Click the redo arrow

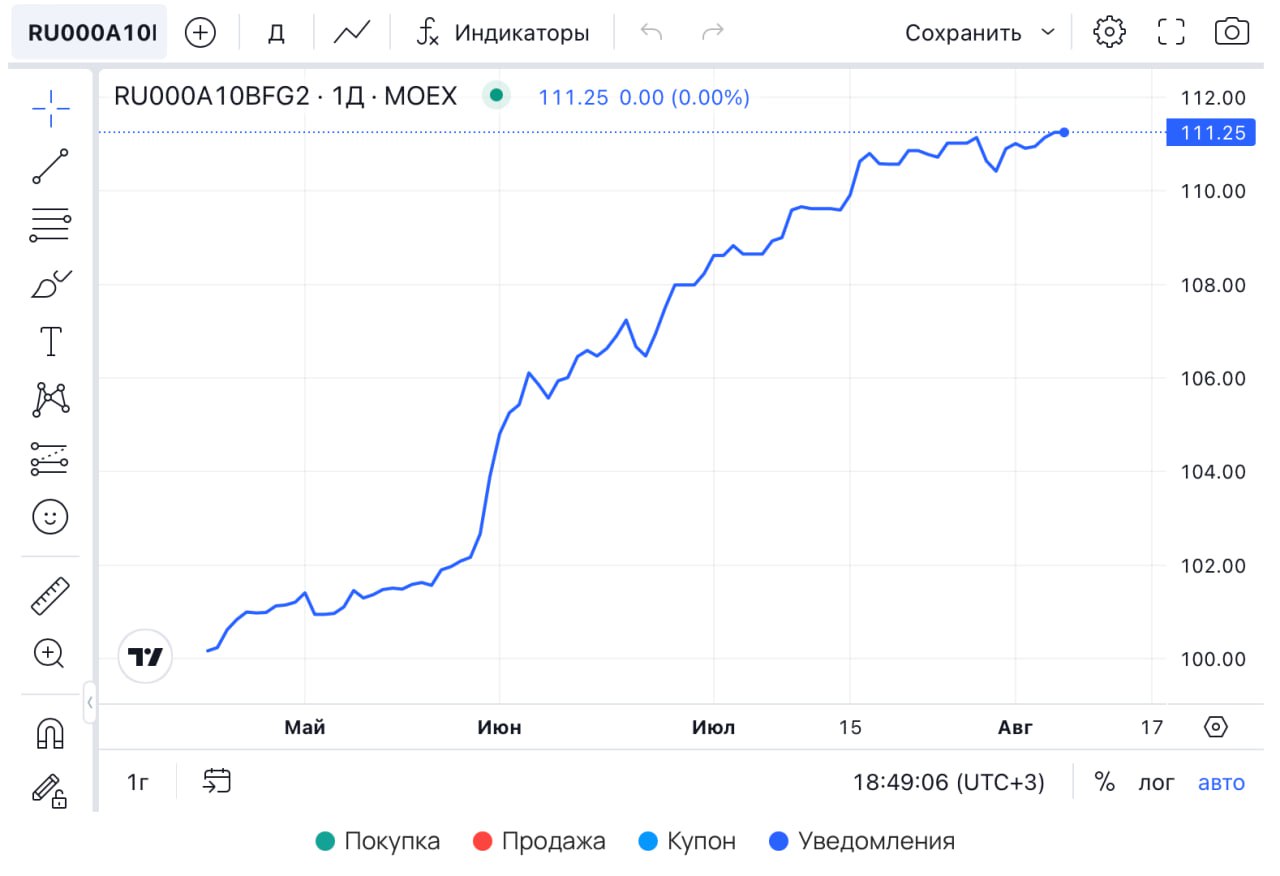[713, 32]
